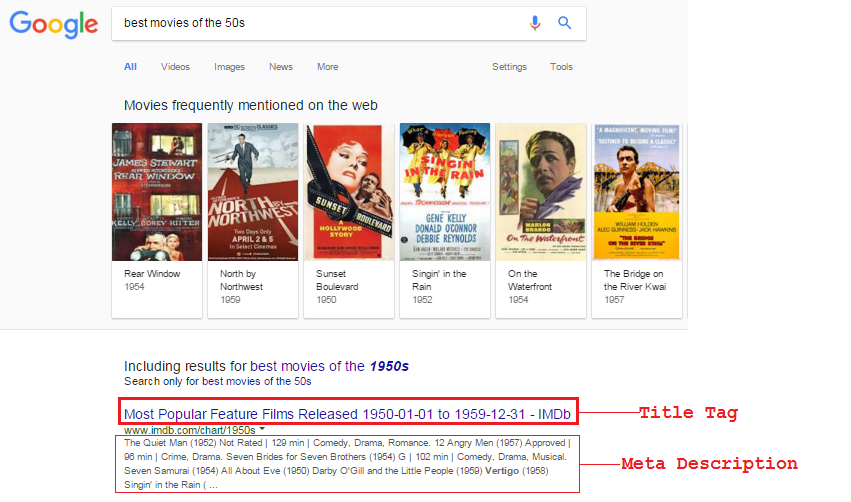The image size is (851, 502).
Task: Follow 'best movies of the 1950s' link
Action: (x=329, y=366)
